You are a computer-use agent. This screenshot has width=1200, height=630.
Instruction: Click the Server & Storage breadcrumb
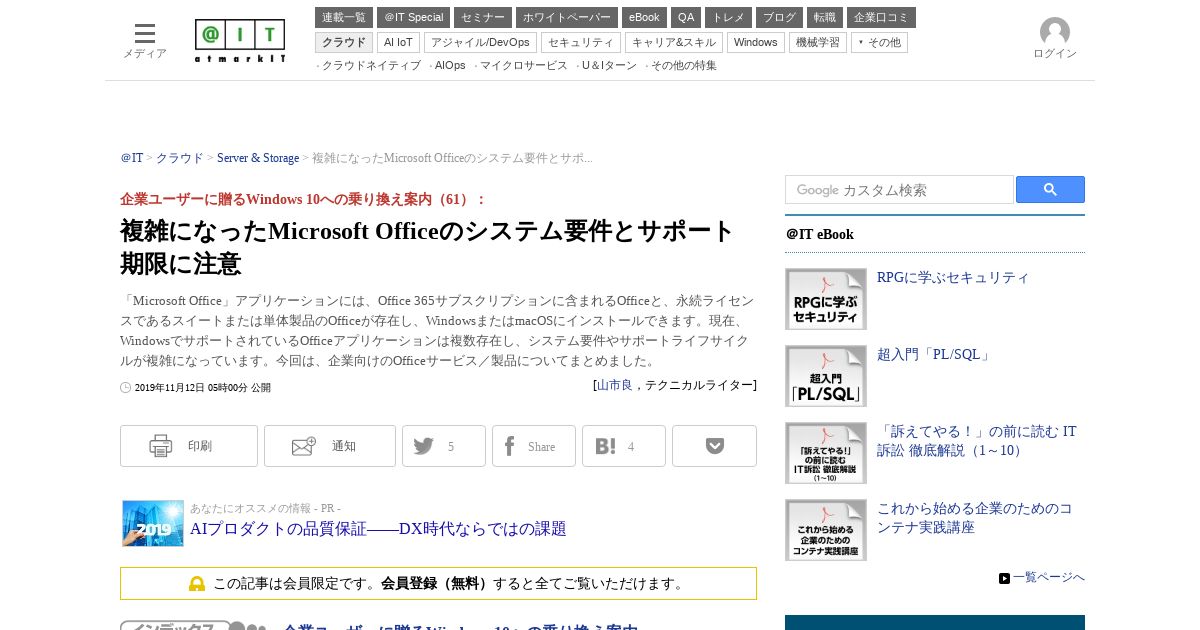[258, 158]
